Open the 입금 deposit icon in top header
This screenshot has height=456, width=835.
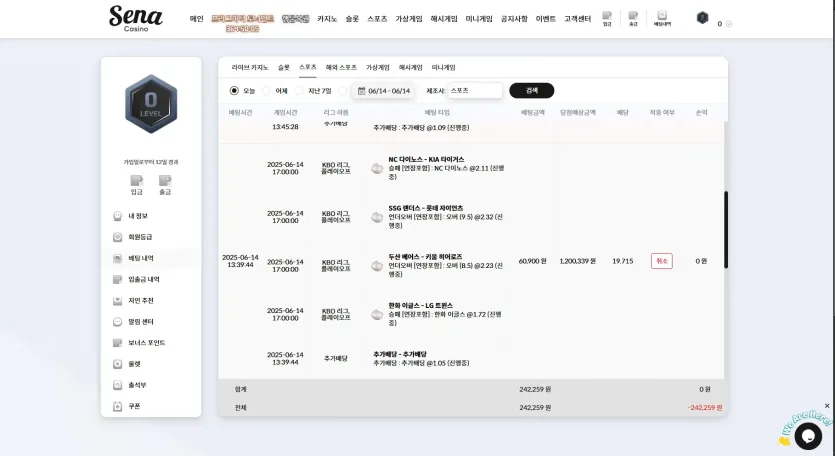(x=607, y=19)
